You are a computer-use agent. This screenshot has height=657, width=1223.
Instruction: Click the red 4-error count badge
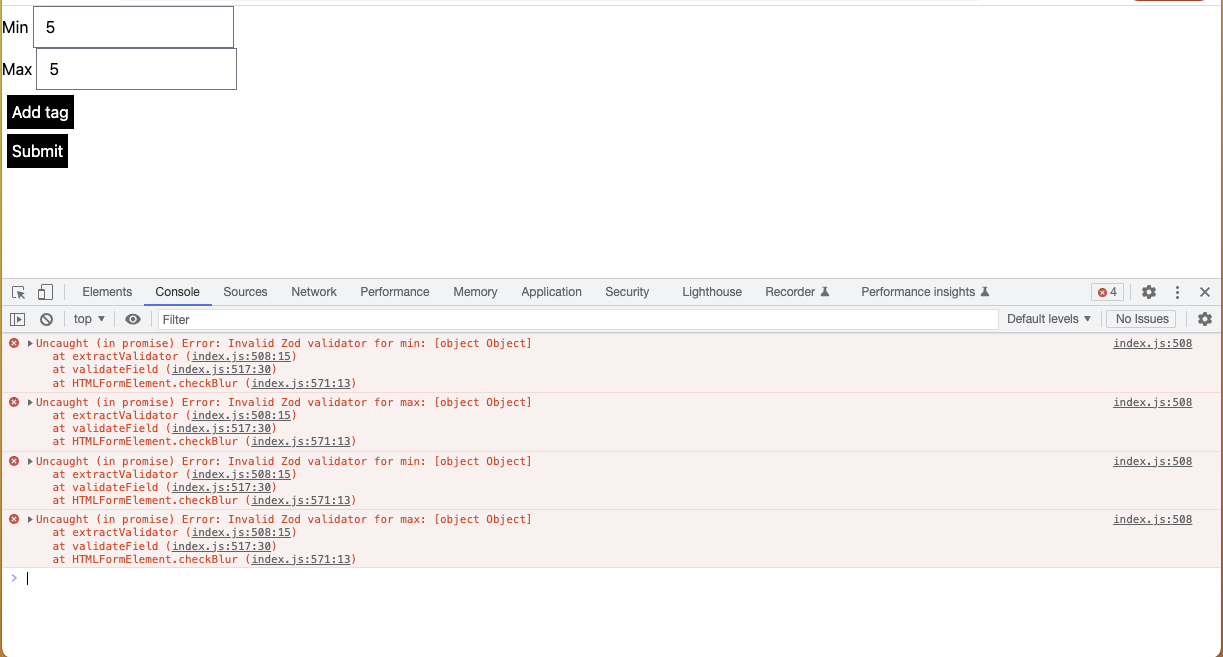(1107, 291)
